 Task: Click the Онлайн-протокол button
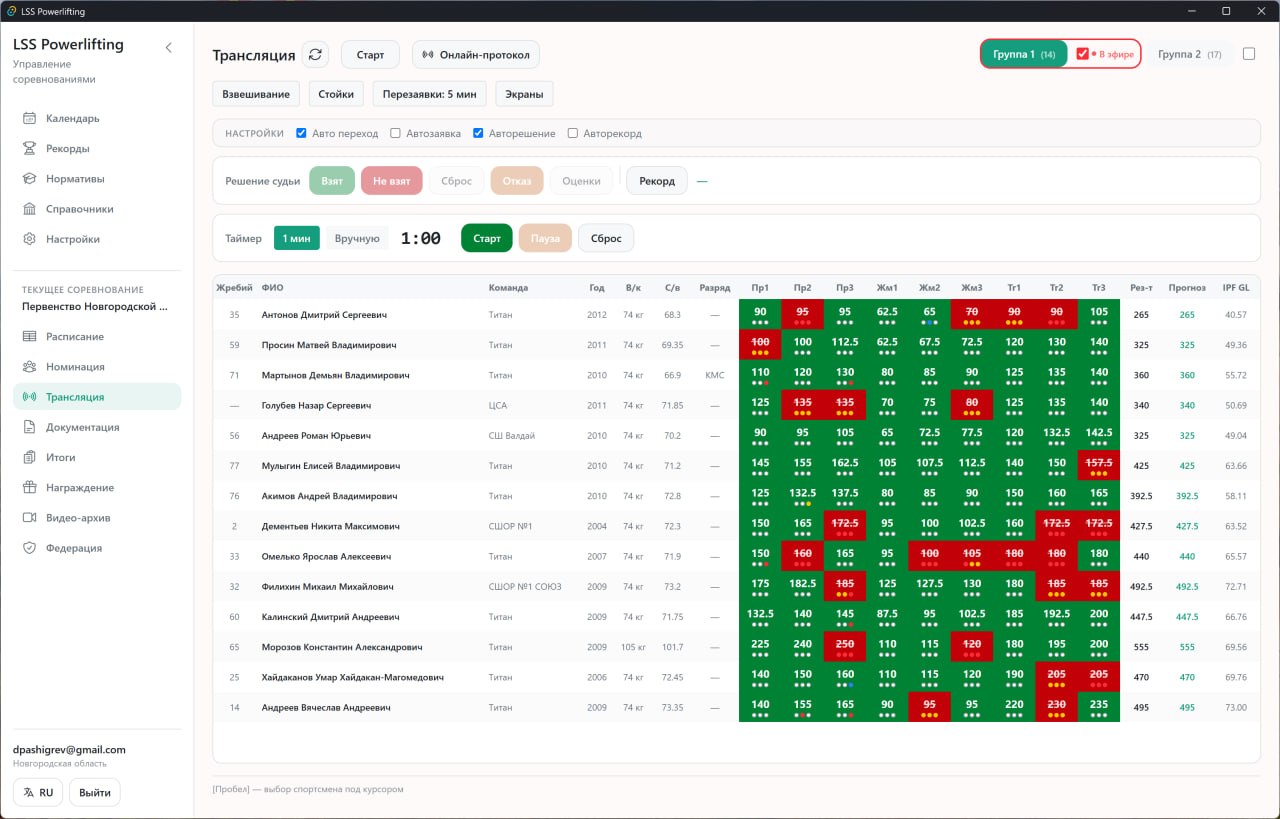point(476,55)
